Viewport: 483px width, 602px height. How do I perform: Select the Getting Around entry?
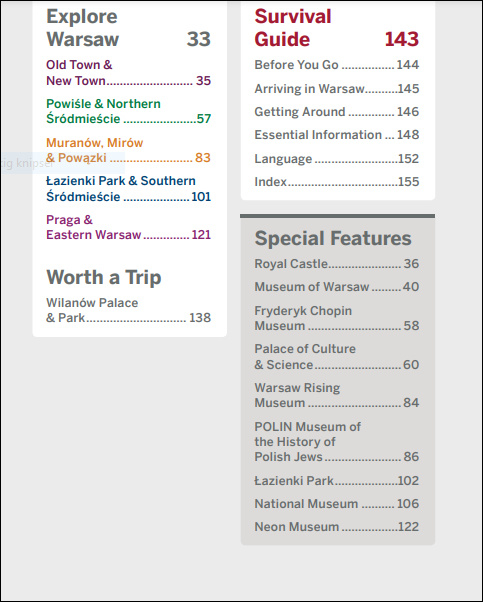click(x=336, y=112)
